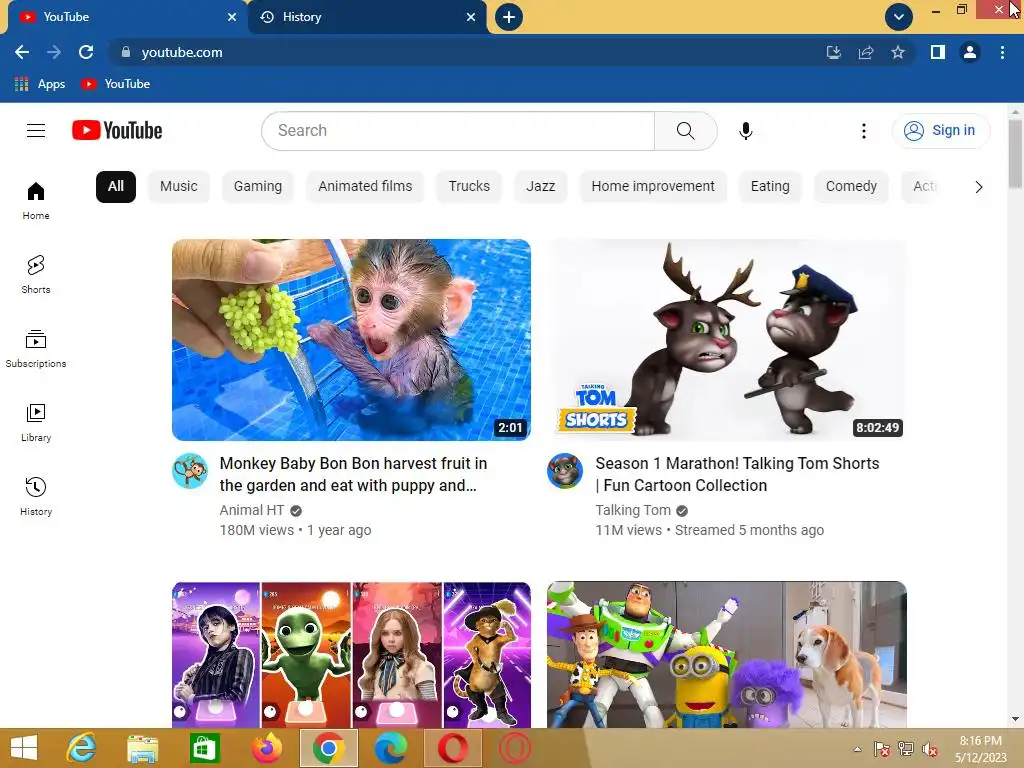This screenshot has width=1024, height=768.
Task: Open Monkey Baby Bon Bon video title
Action: (x=353, y=474)
